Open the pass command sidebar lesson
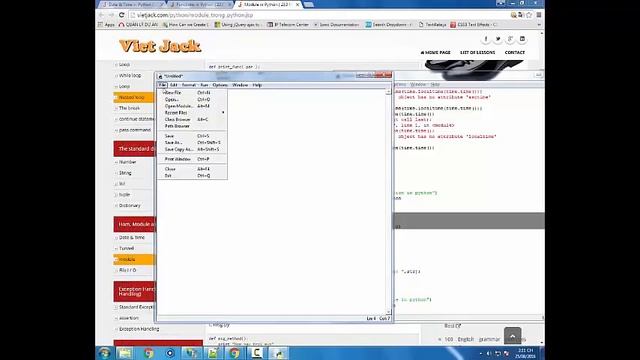 pyautogui.click(x=135, y=130)
